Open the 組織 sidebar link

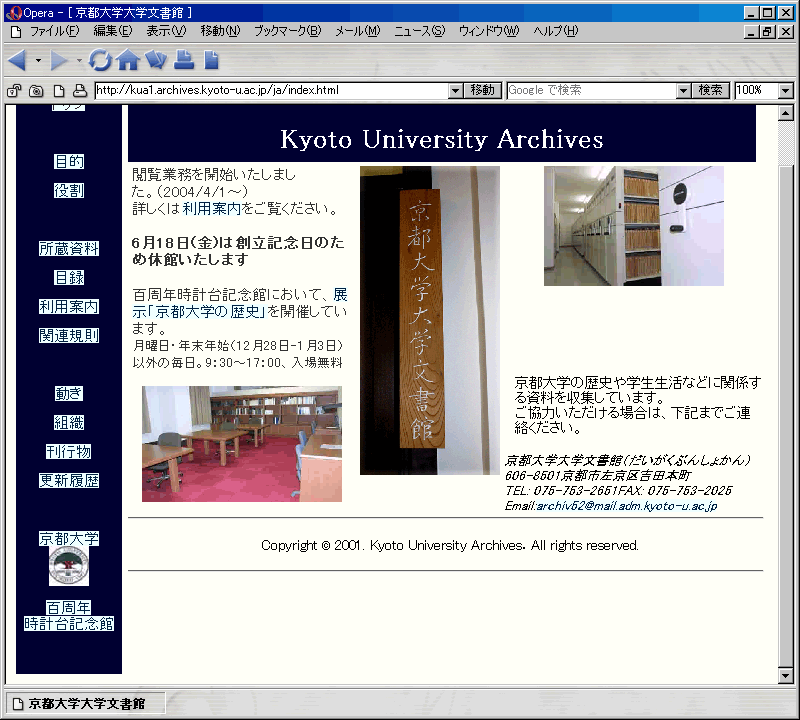(69, 423)
